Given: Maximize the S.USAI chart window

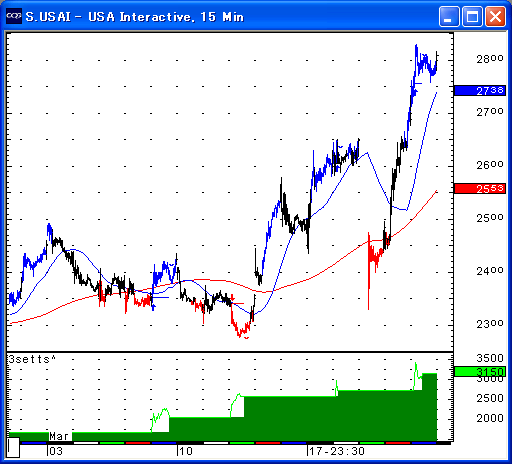Looking at the screenshot, I should point(472,16).
